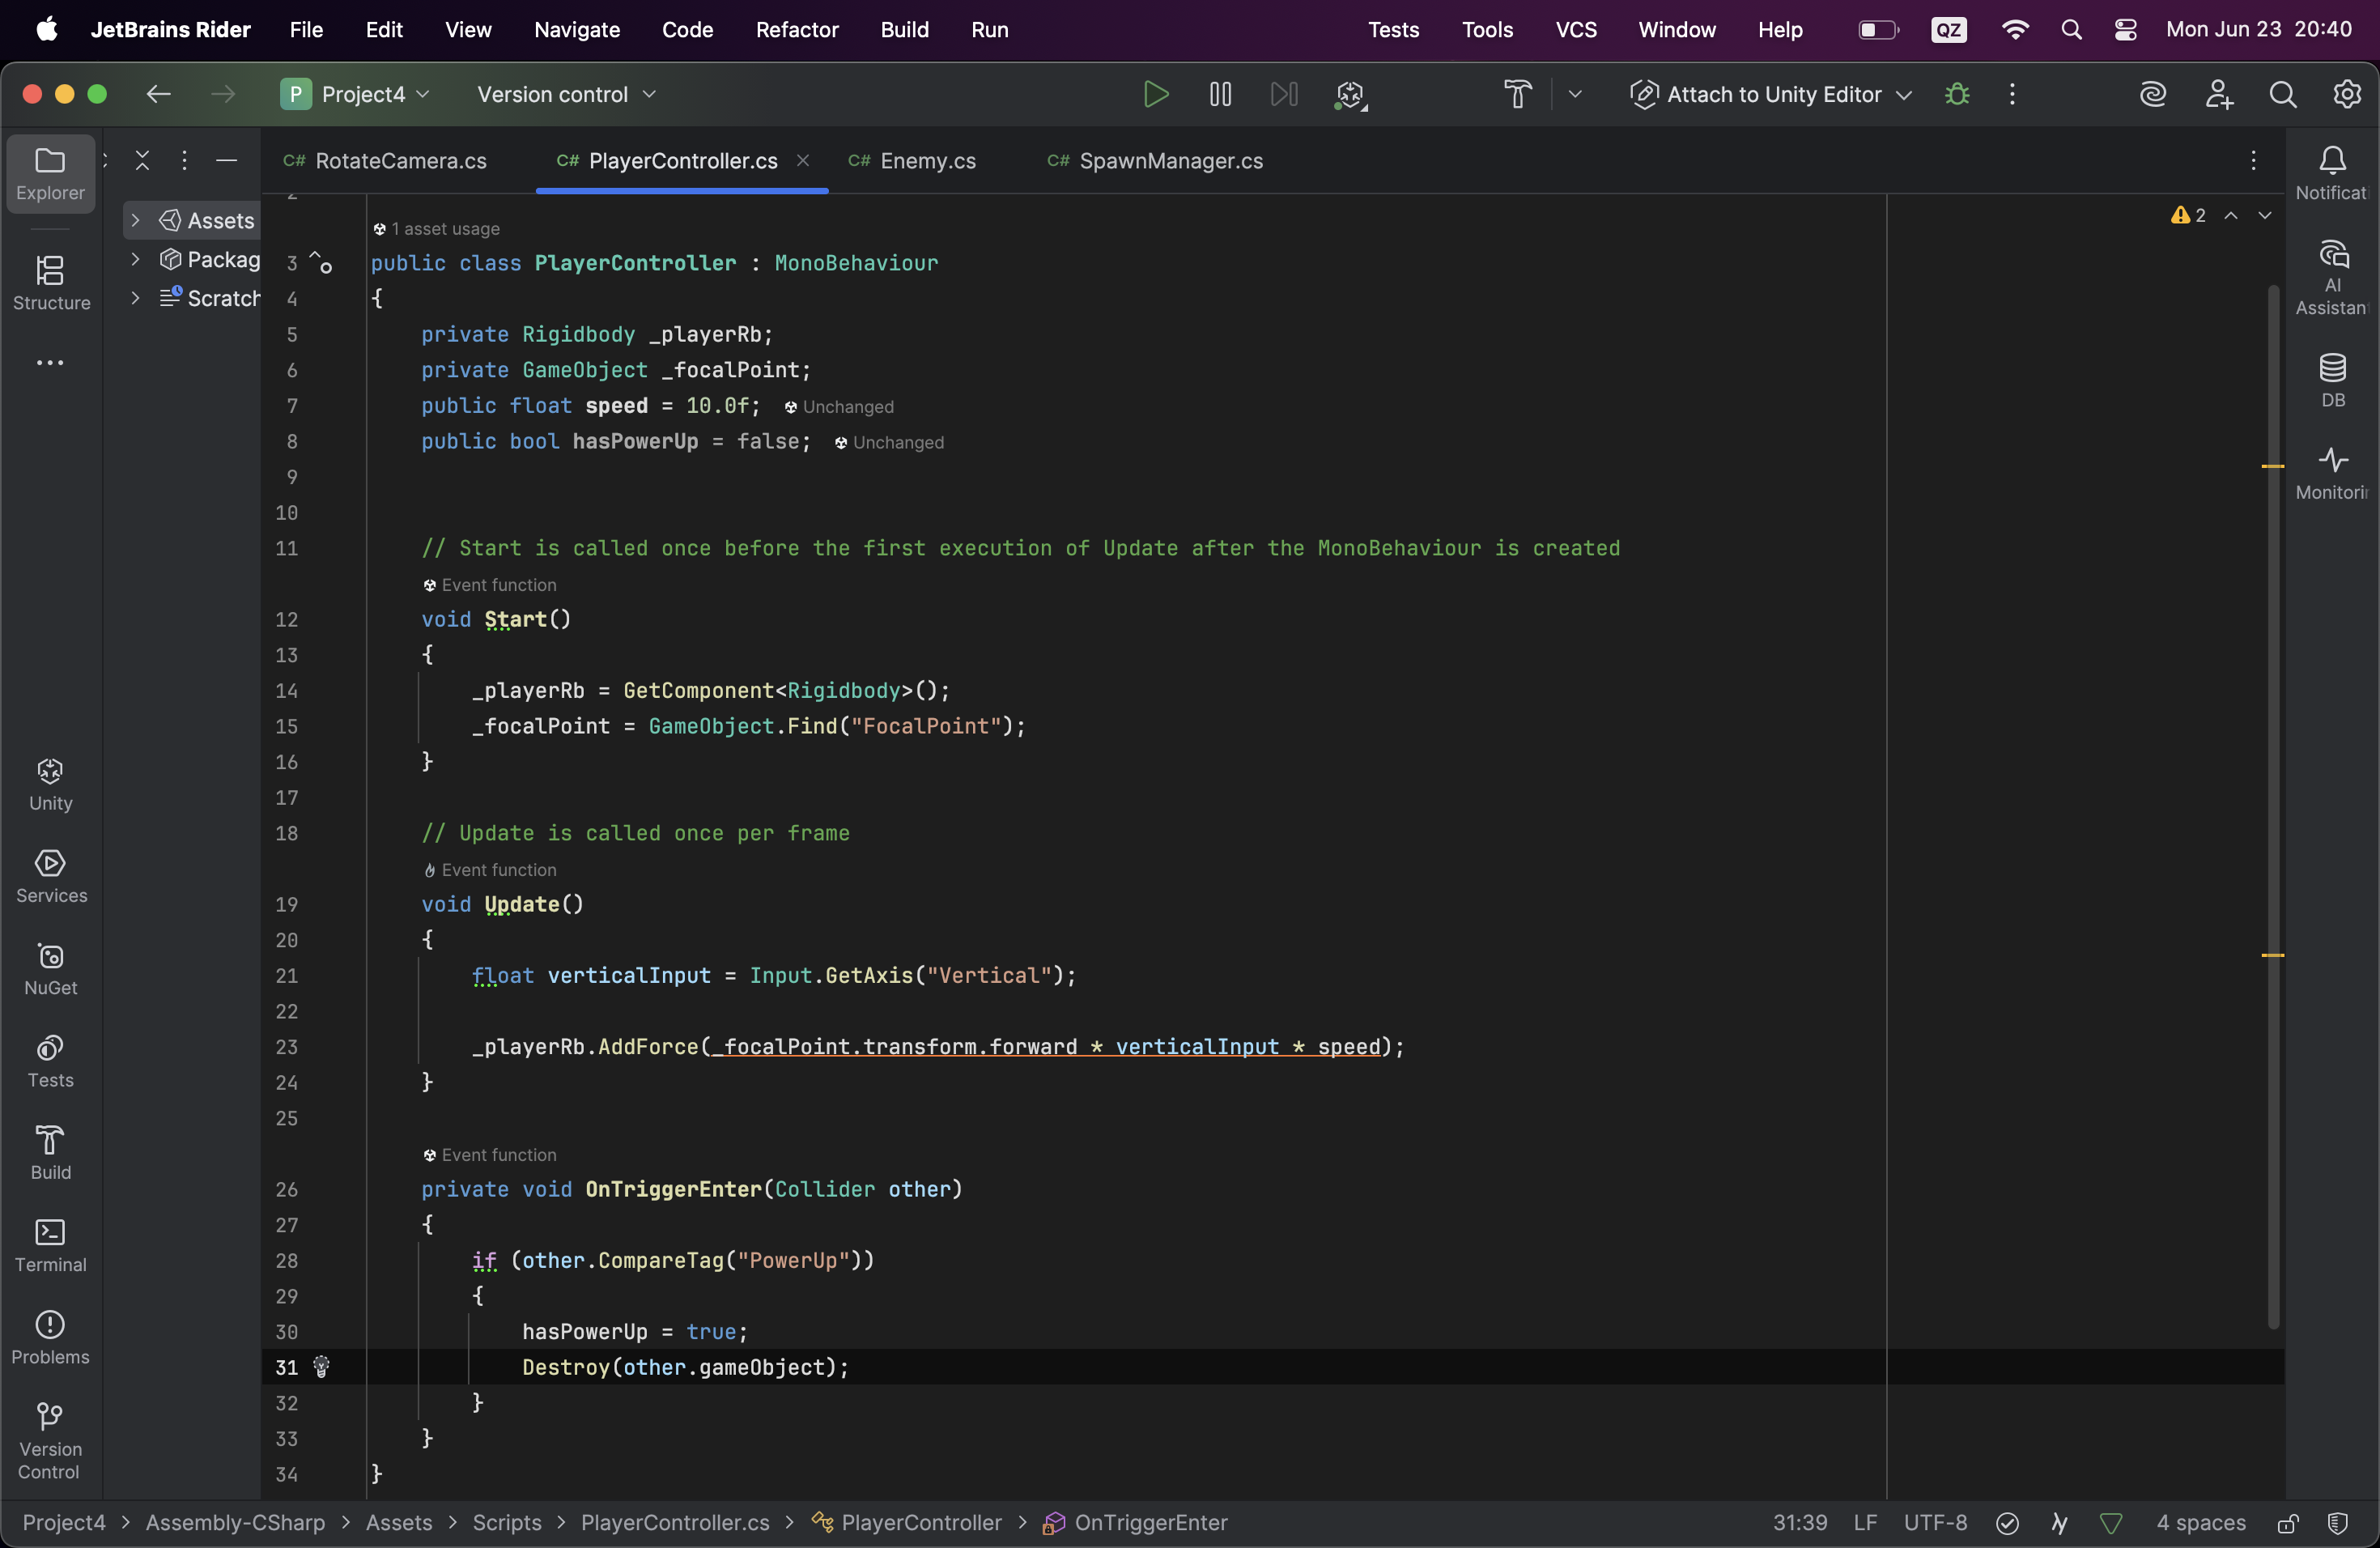
Task: Click the green Debug bug icon
Action: 1957,94
